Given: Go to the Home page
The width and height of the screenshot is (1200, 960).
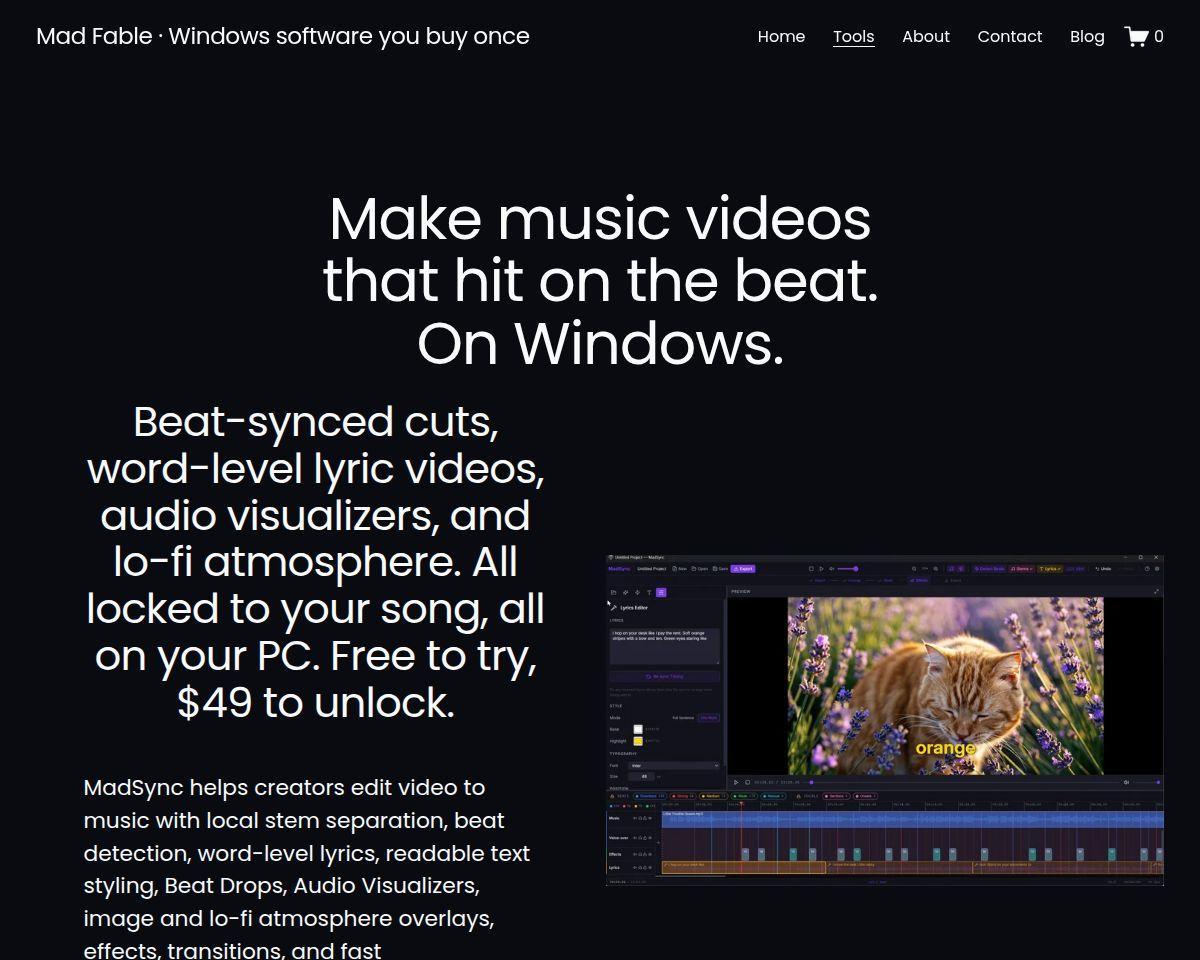Looking at the screenshot, I should click(x=781, y=37).
